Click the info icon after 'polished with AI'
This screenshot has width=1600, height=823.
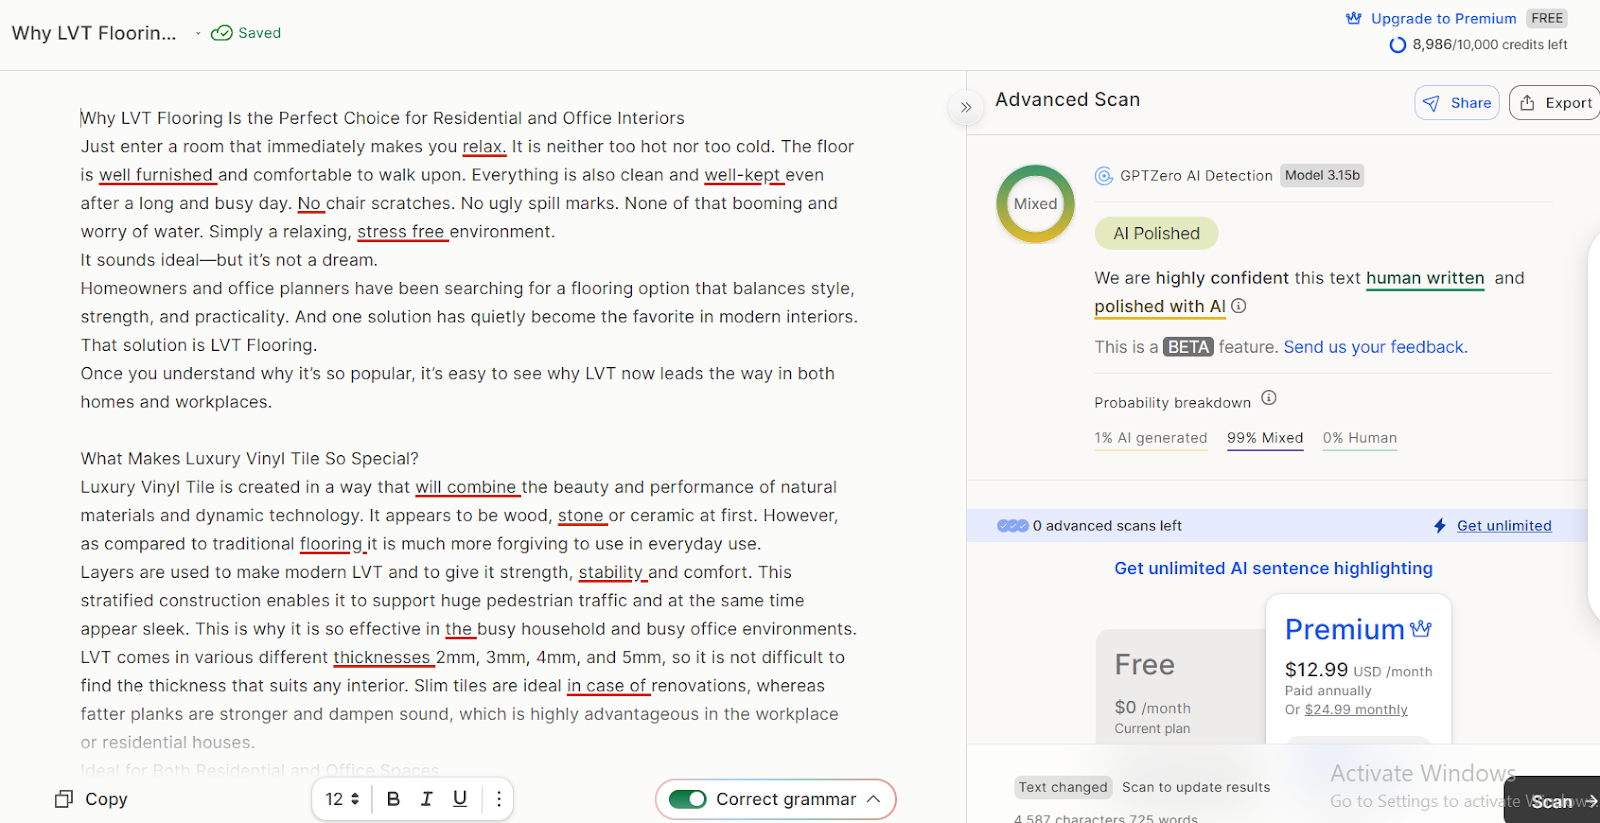pos(1238,306)
